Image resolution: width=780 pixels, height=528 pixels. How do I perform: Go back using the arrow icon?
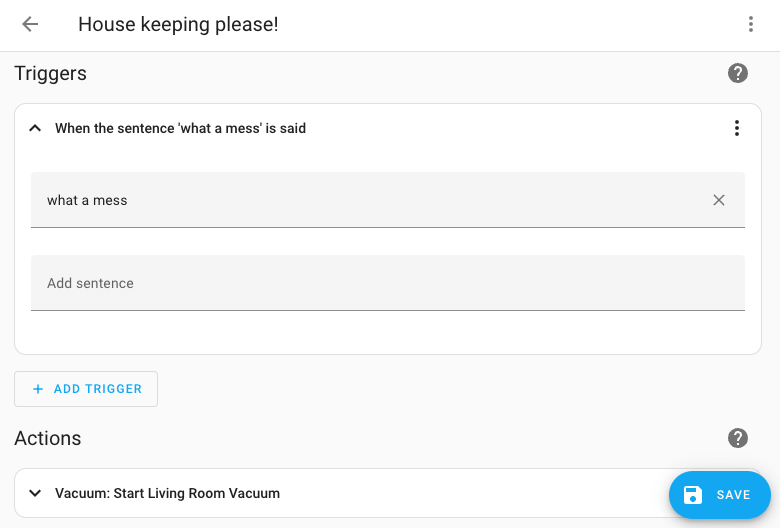[30, 24]
